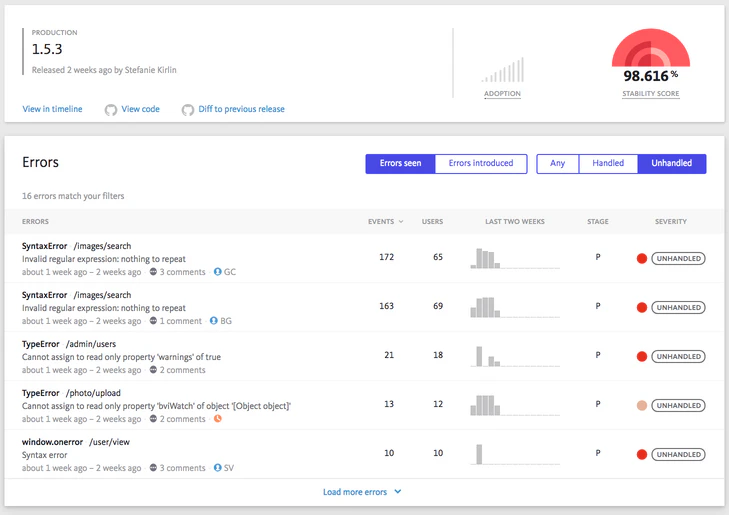Click the trend histogram in the window.onerror row
Viewport: 729px width, 515px height.
515,455
